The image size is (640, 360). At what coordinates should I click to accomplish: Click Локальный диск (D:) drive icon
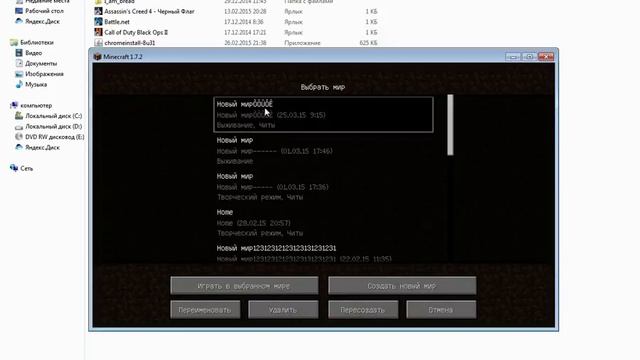[19, 127]
